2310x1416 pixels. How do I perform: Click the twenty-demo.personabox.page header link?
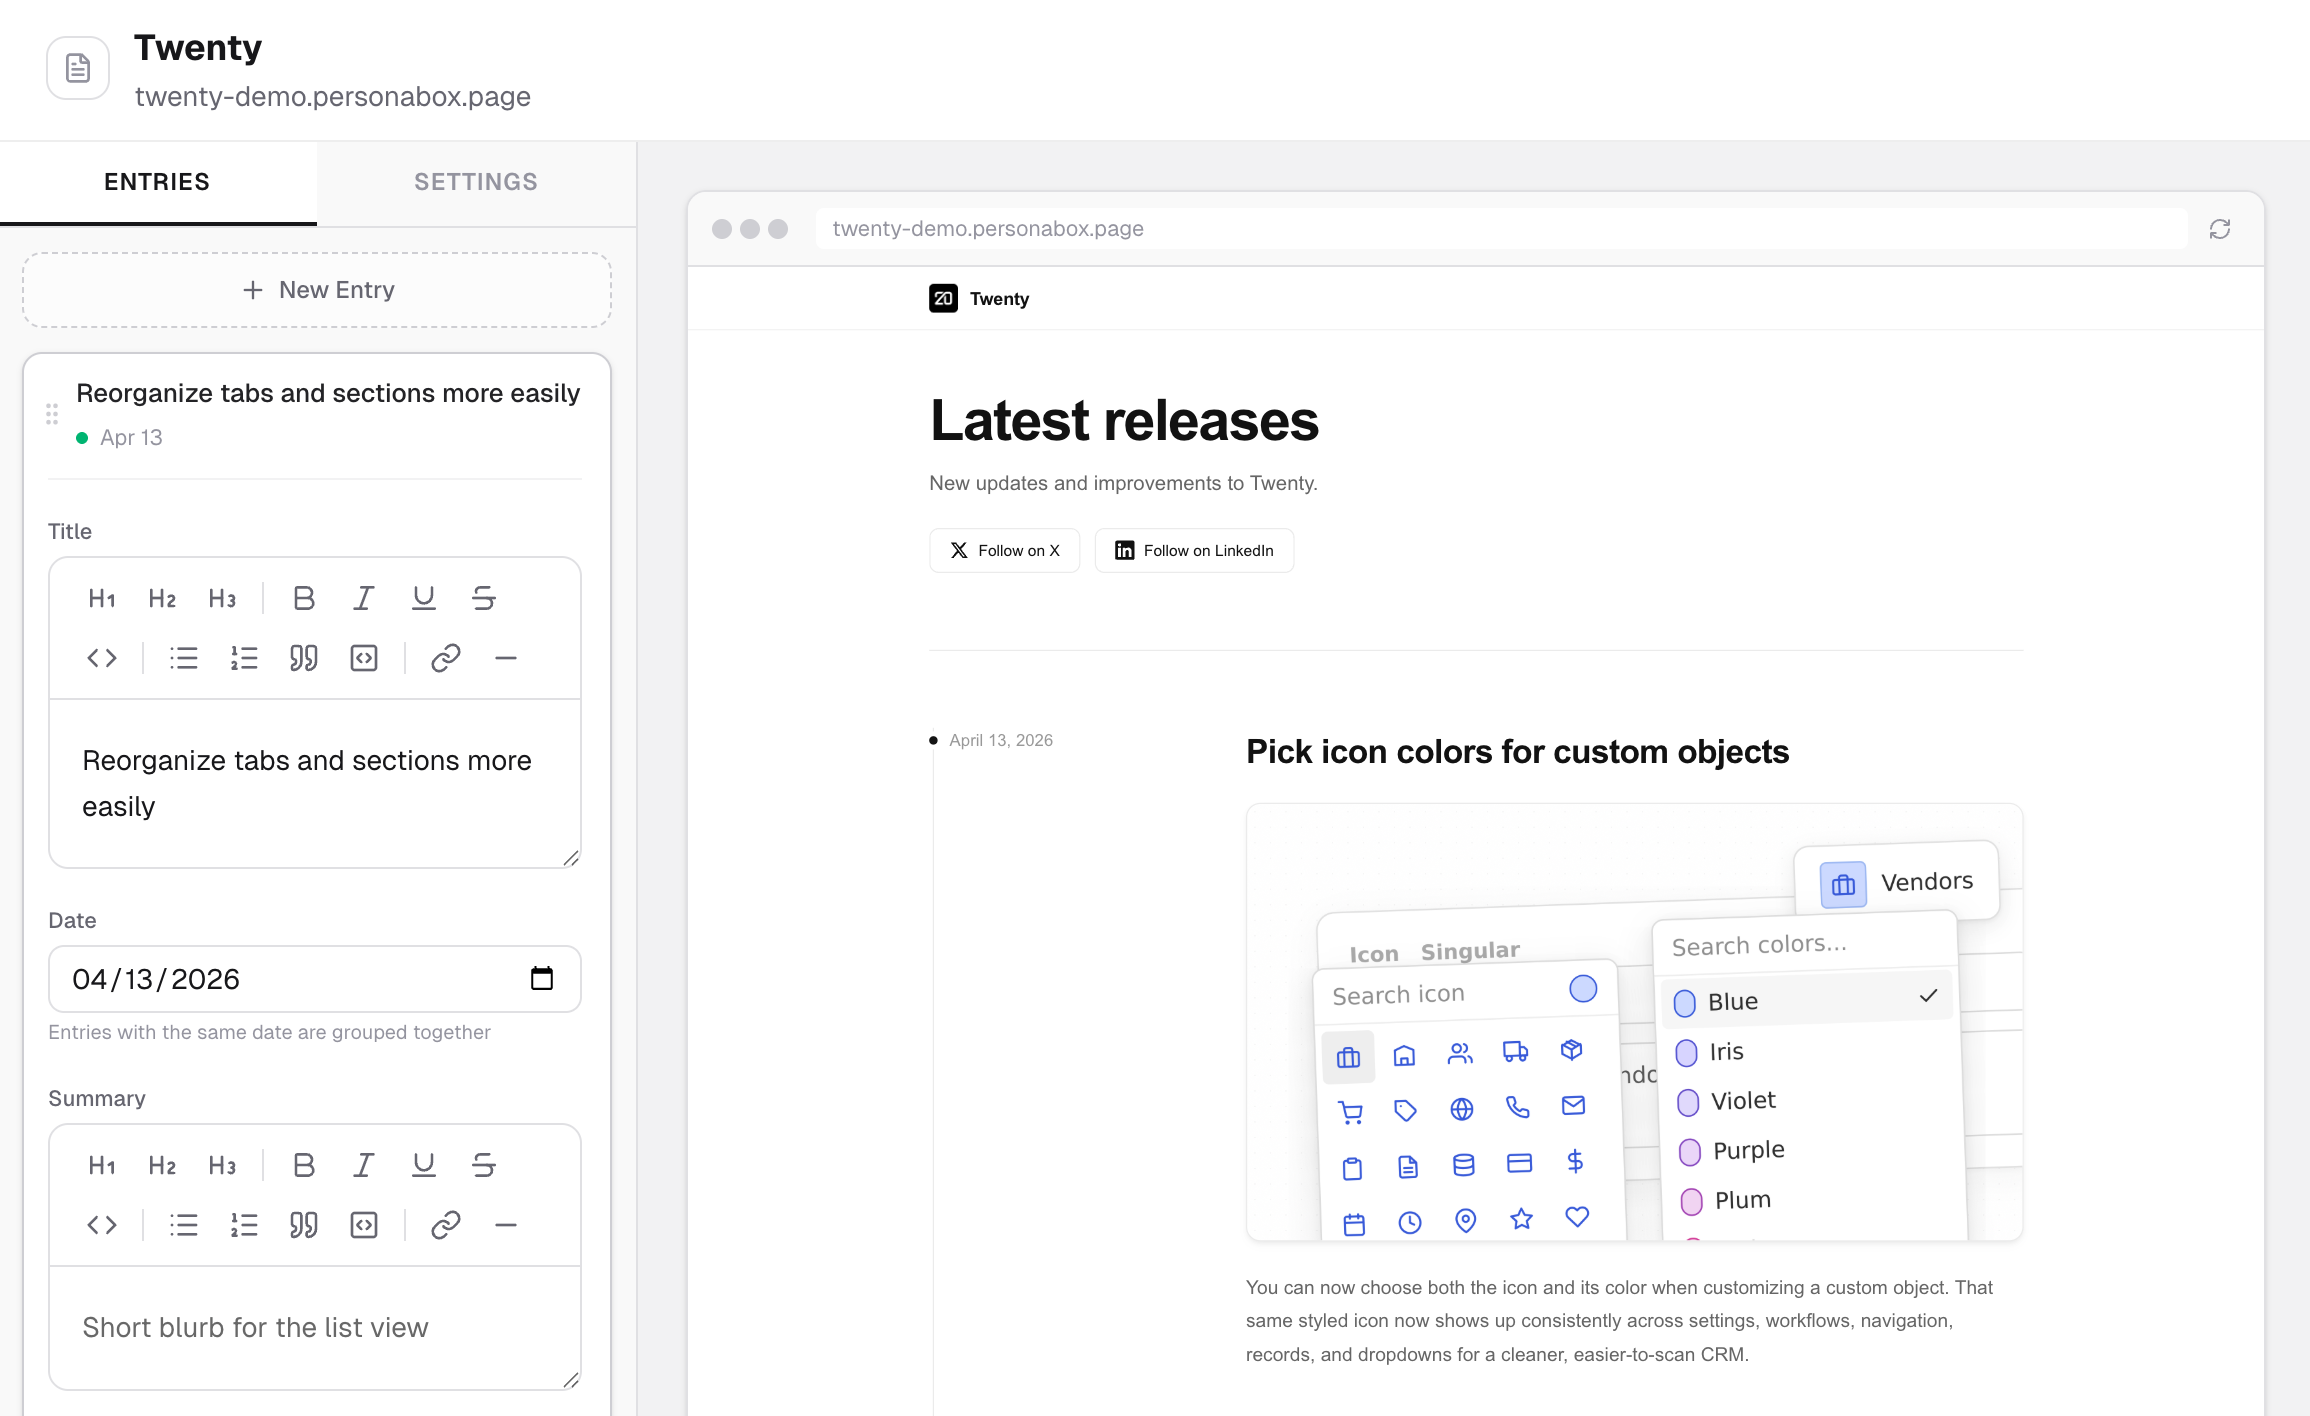[x=333, y=97]
